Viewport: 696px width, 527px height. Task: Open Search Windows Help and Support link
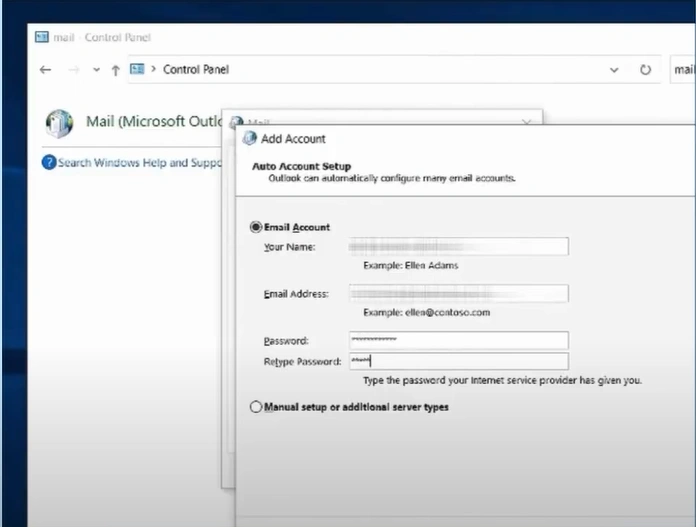click(x=139, y=163)
